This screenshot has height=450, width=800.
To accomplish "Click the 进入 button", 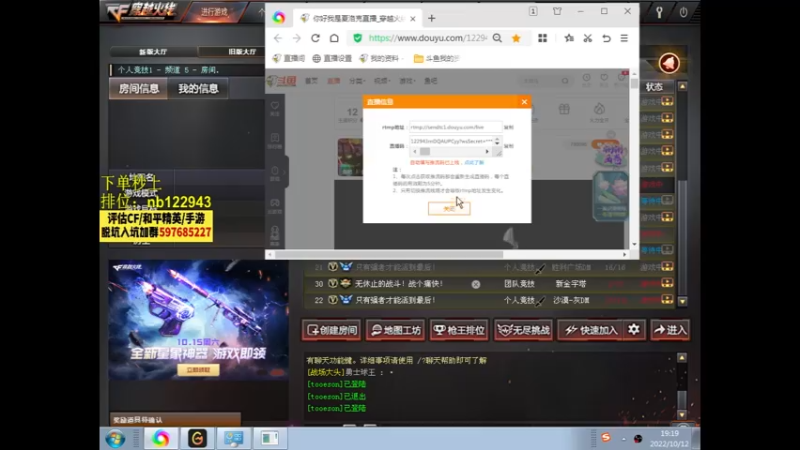I will 670,330.
